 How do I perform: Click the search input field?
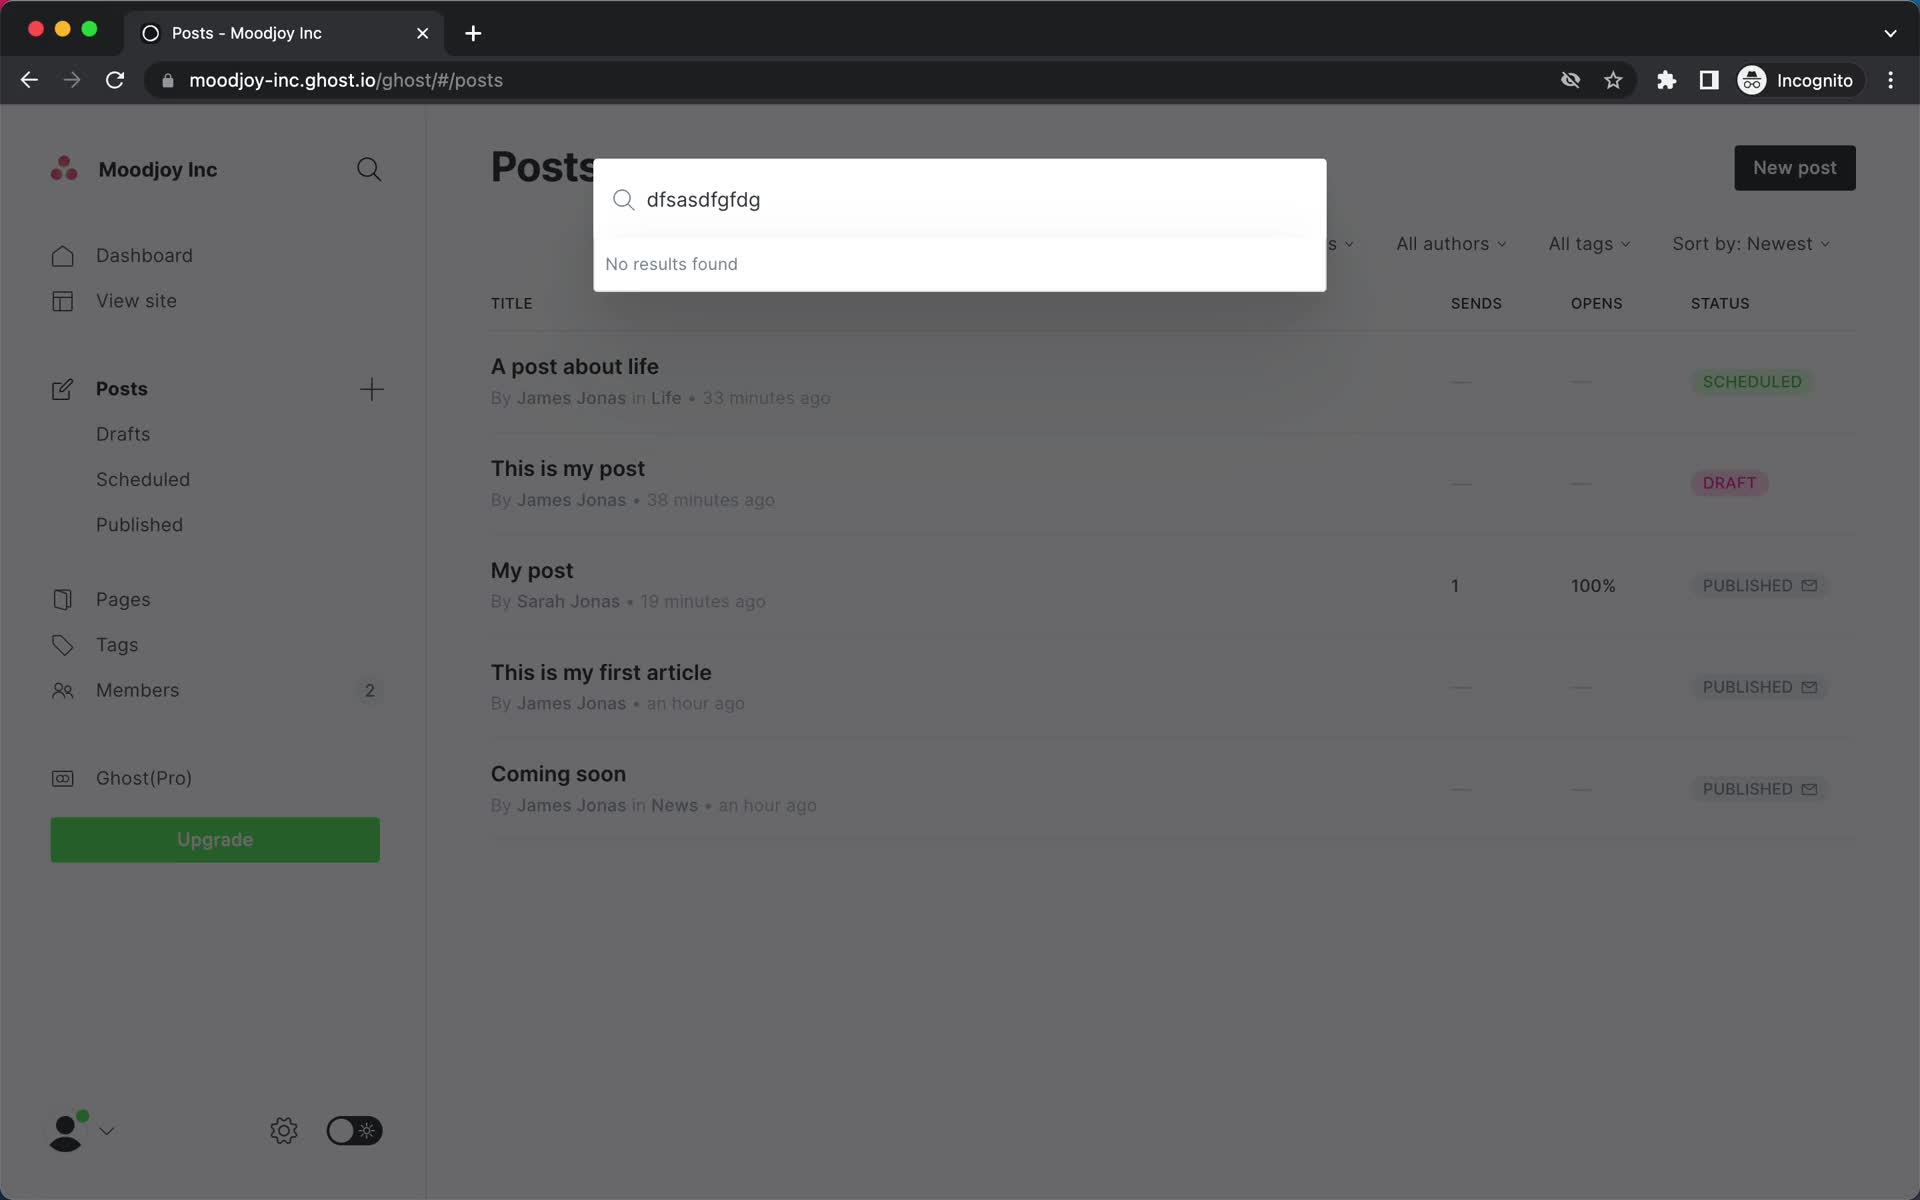coord(959,199)
